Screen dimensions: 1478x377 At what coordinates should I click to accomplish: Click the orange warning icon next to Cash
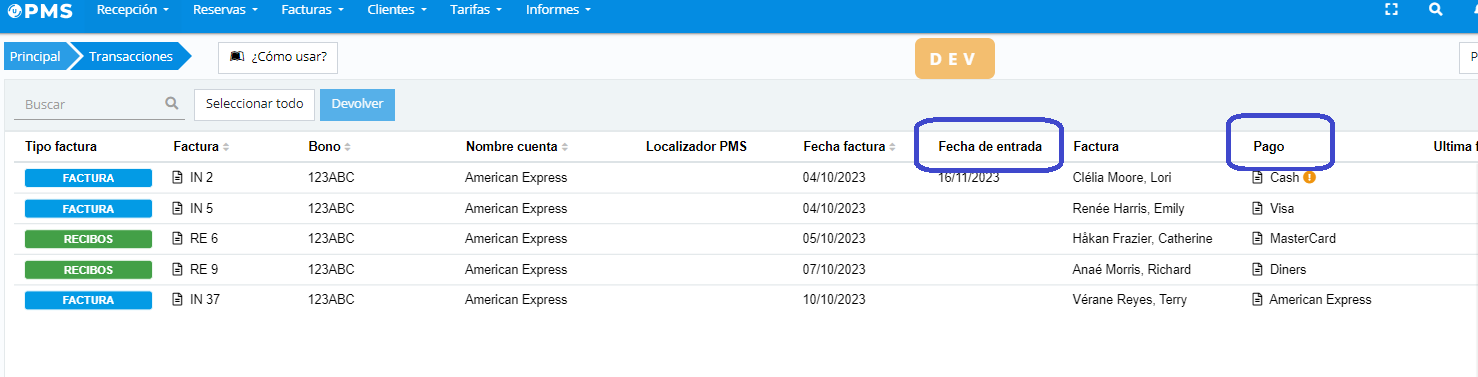point(1309,178)
